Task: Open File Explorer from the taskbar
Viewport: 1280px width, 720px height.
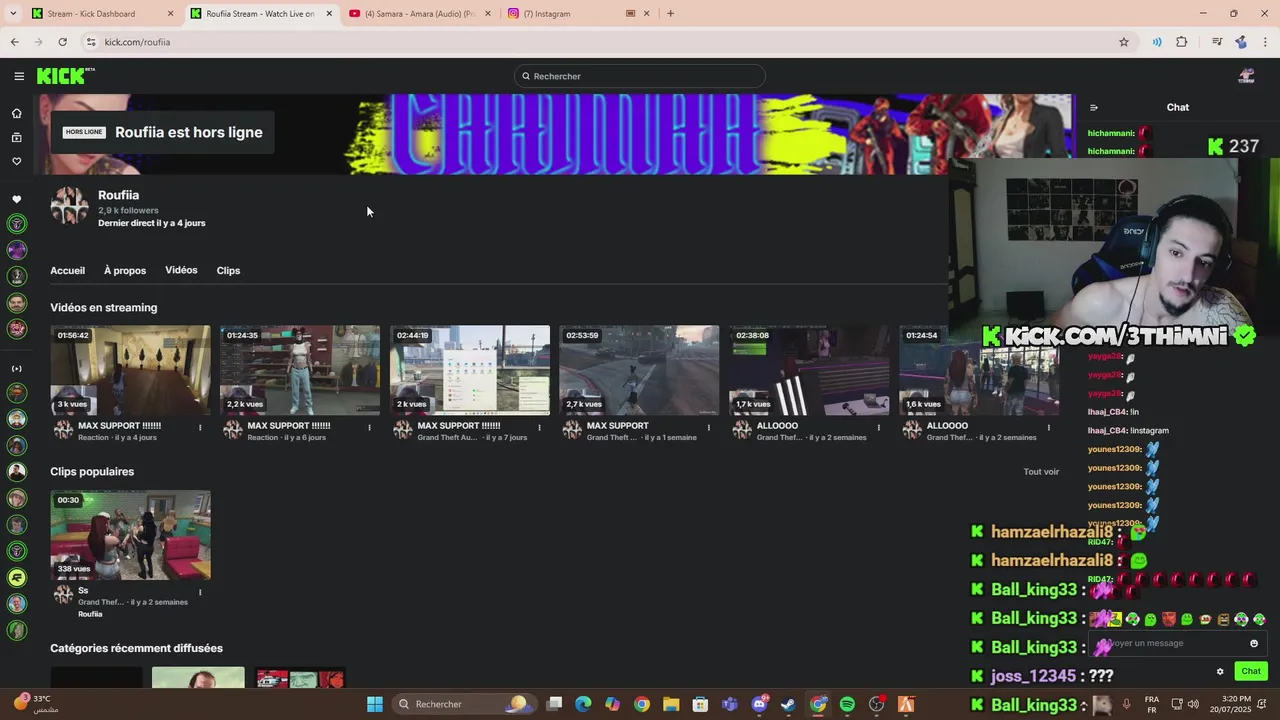Action: 671,704
